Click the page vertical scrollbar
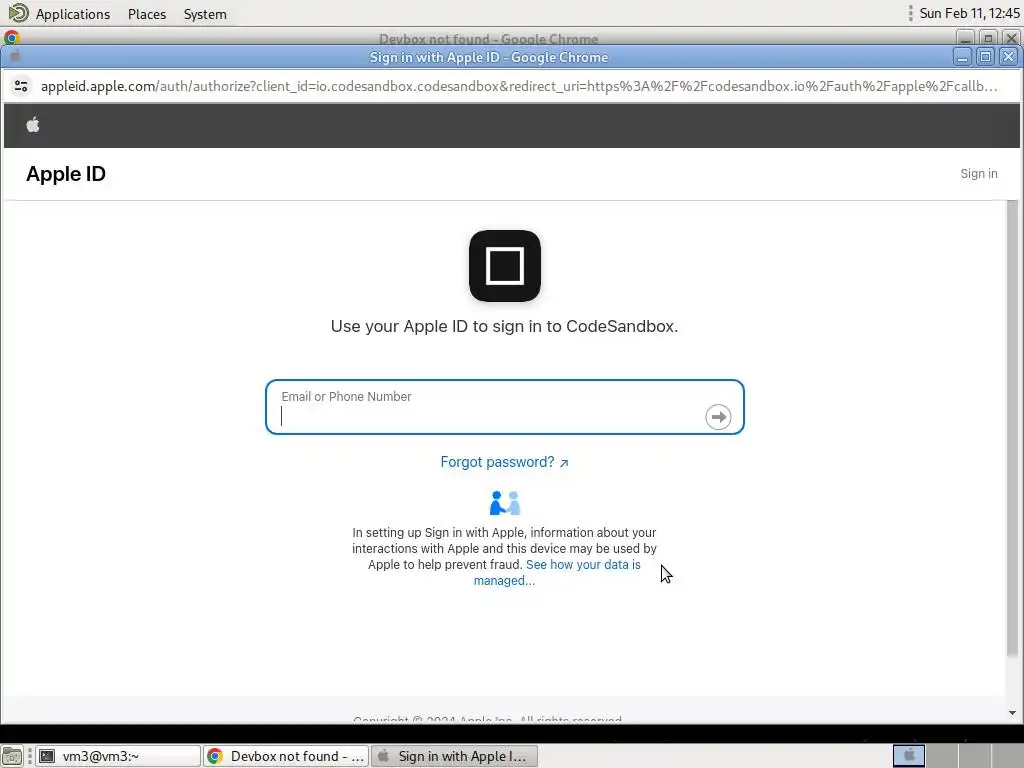Viewport: 1024px width, 768px height. pyautogui.click(x=1012, y=428)
